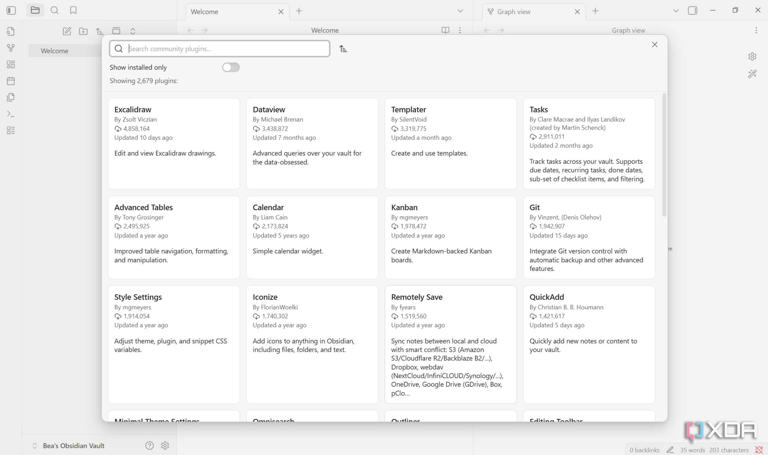The image size is (768, 455).
Task: Open the Dataview plugin card
Action: pos(312,143)
